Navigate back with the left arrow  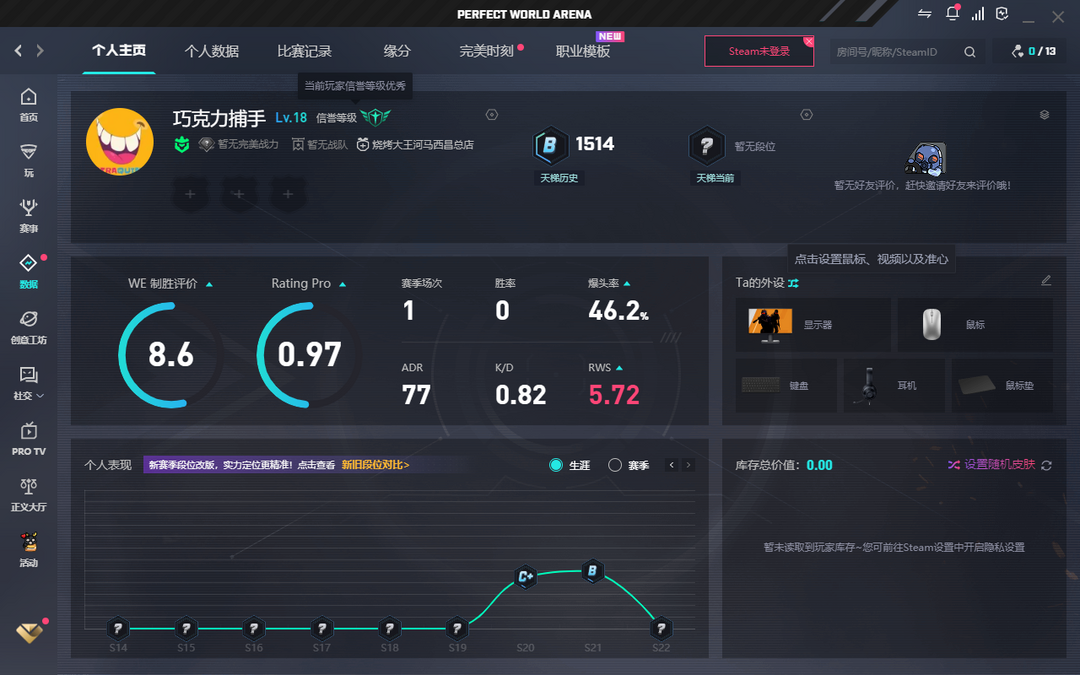(19, 50)
